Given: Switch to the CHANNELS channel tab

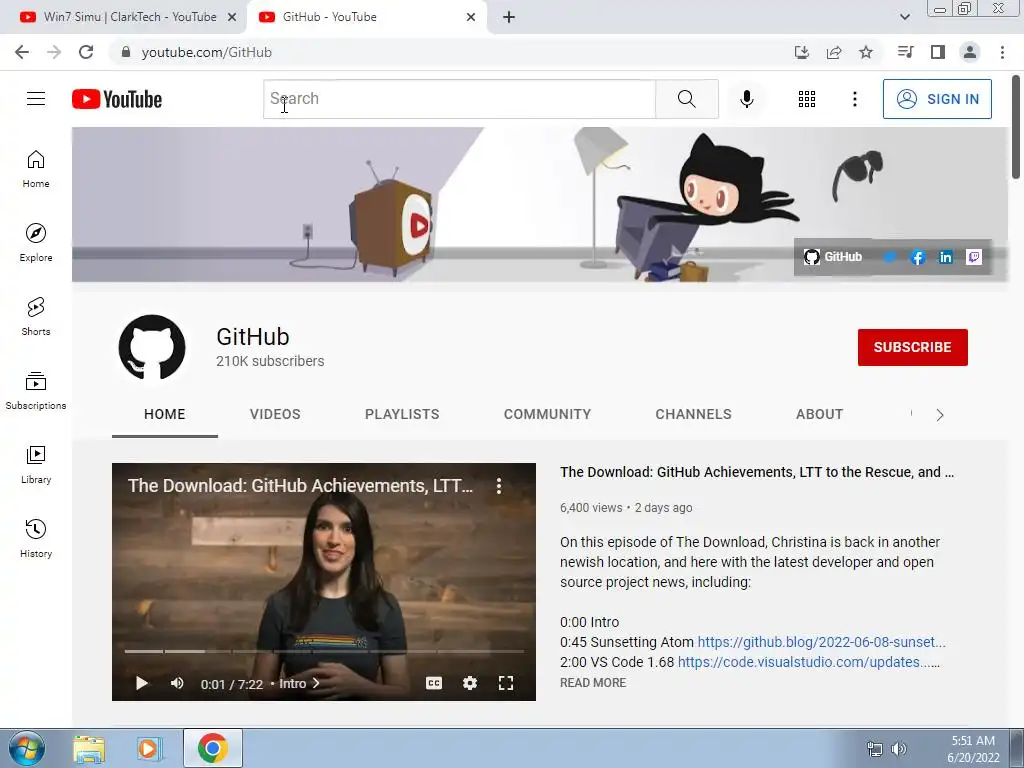Looking at the screenshot, I should [x=694, y=414].
